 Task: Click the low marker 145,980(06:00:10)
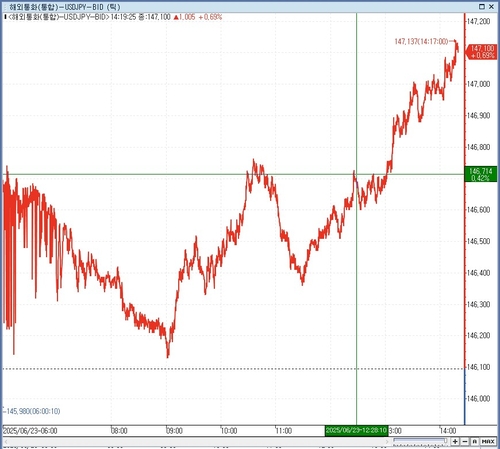[x=33, y=411]
